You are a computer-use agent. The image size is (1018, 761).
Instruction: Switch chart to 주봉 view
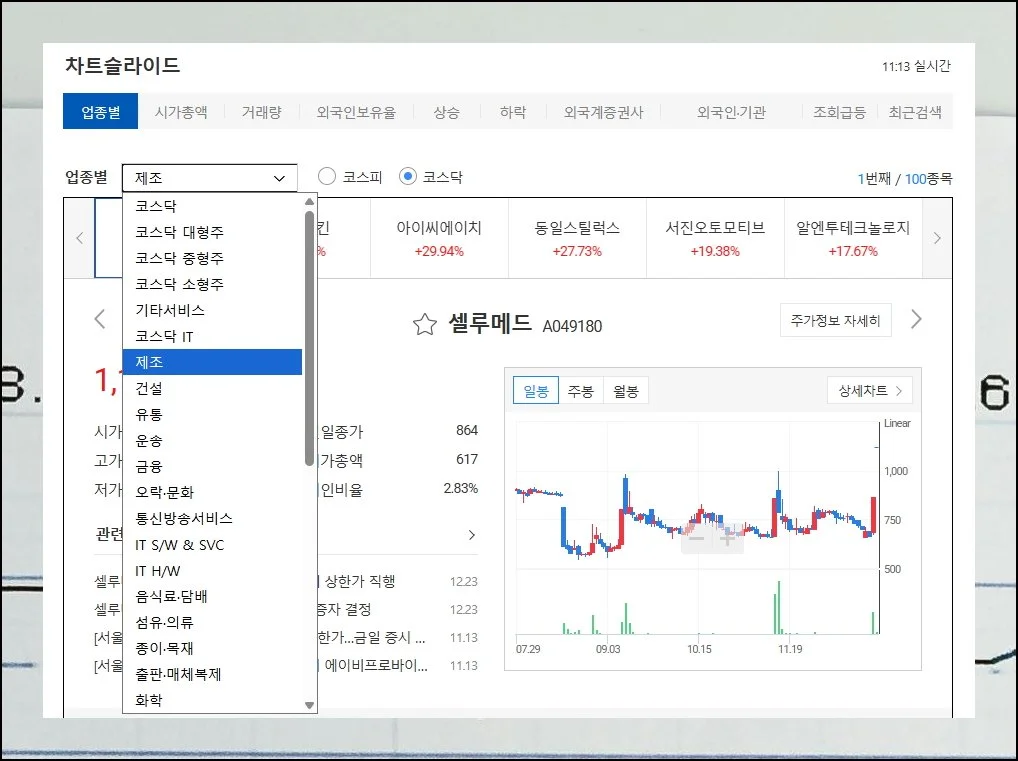[580, 391]
